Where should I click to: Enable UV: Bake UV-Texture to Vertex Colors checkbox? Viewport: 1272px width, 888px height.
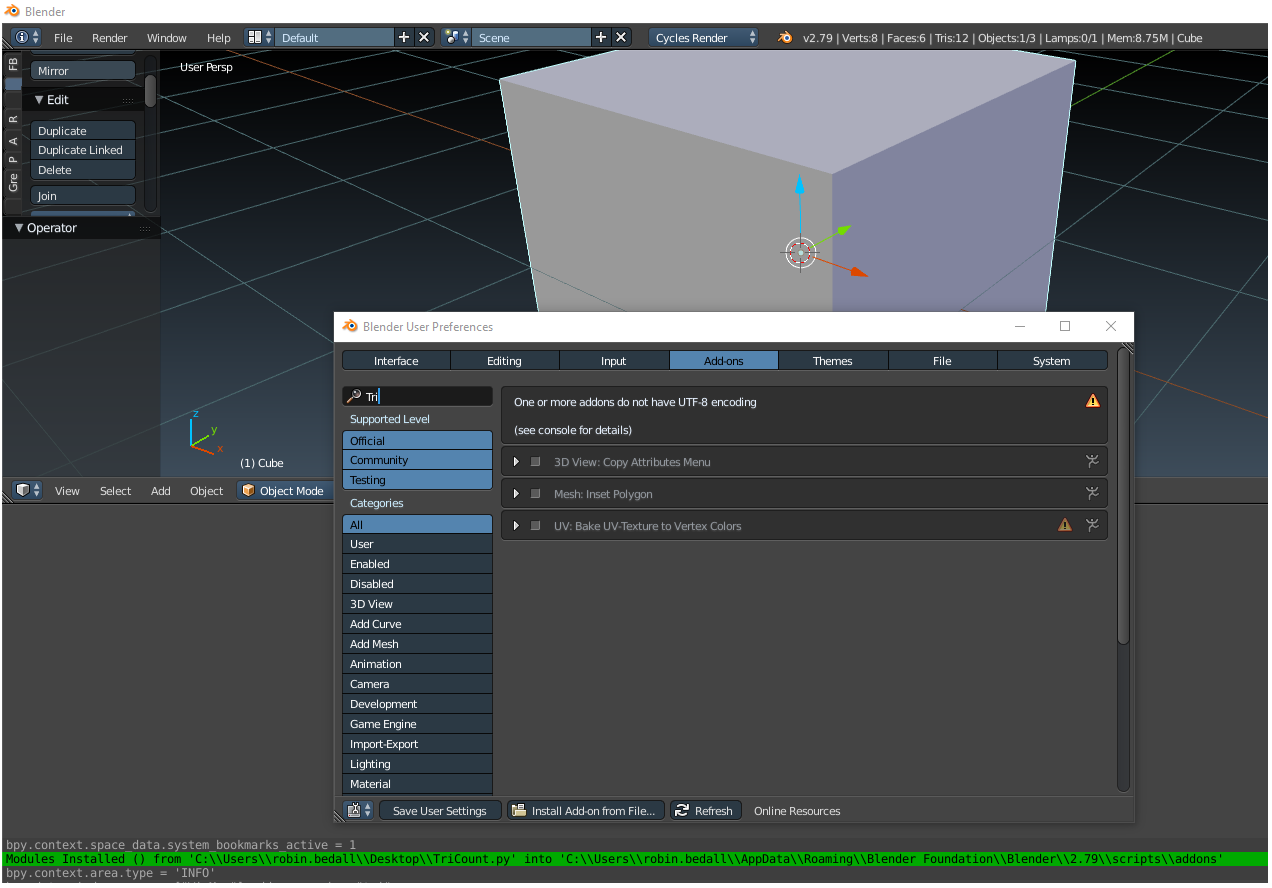tap(536, 526)
